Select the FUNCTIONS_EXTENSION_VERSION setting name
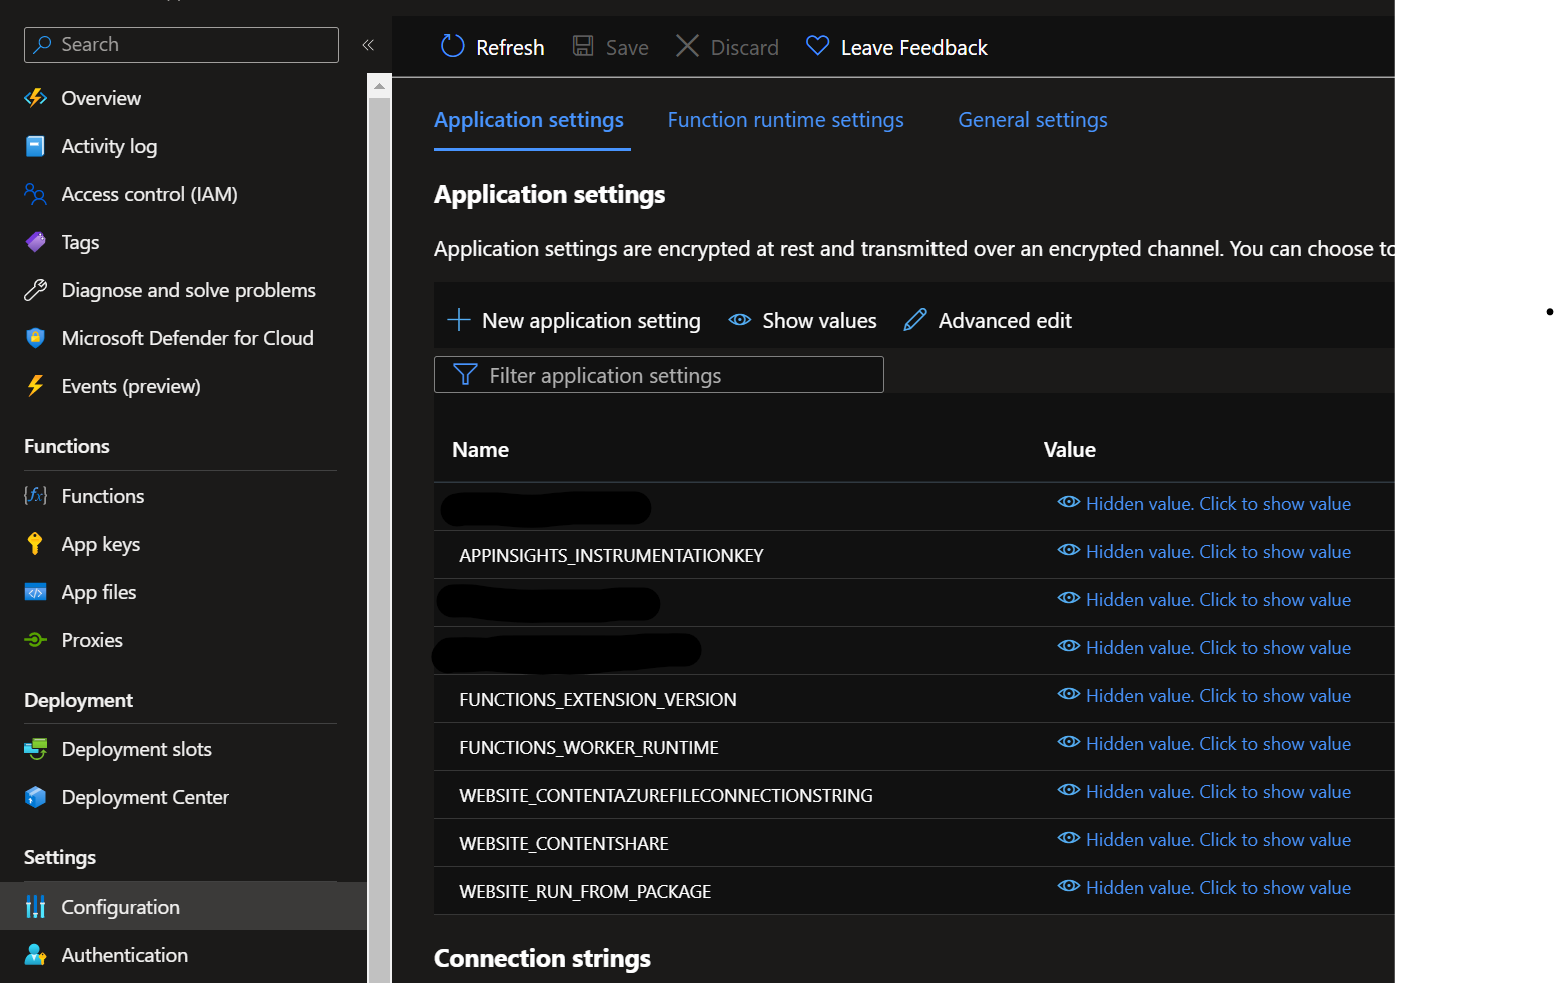 [x=598, y=699]
